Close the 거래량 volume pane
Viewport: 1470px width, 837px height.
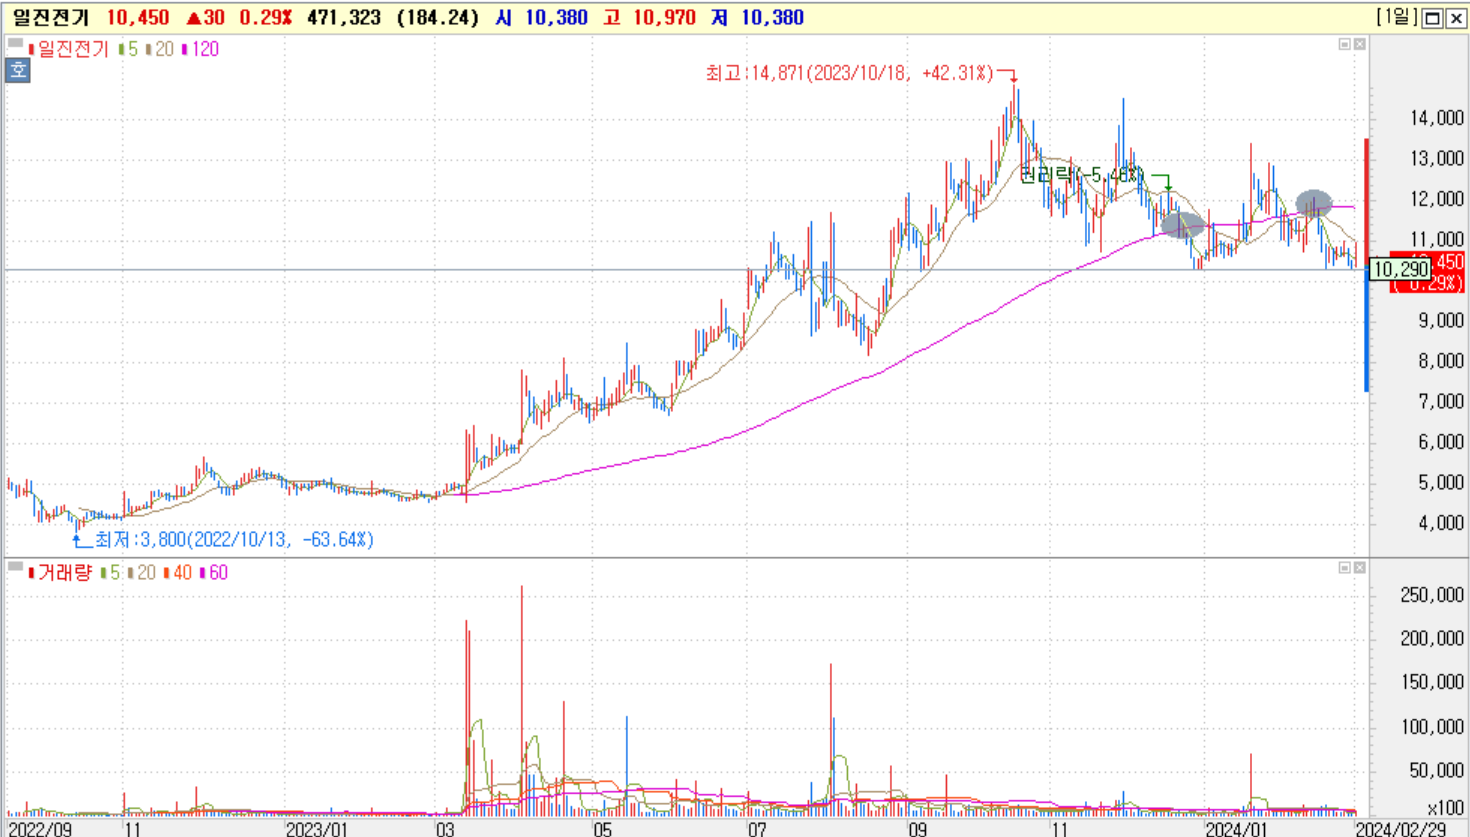pyautogui.click(x=1360, y=568)
